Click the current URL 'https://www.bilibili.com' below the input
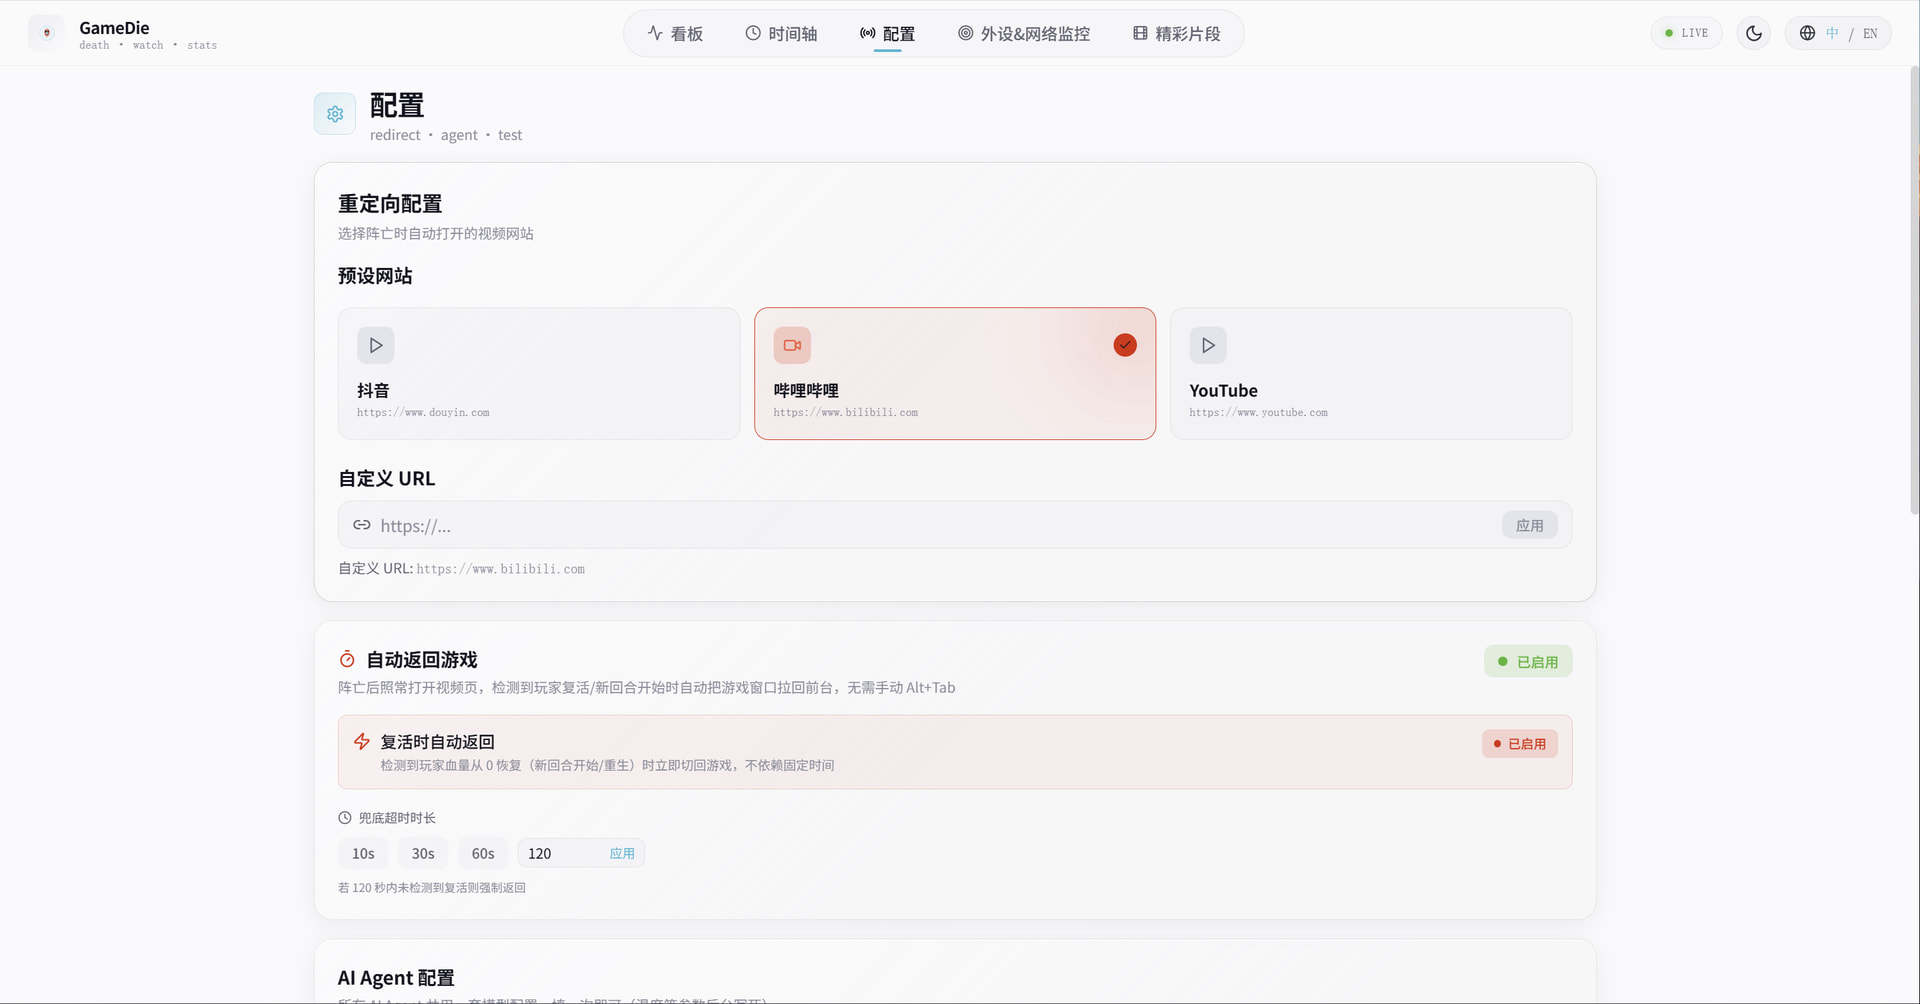The height and width of the screenshot is (1004, 1920). pos(501,569)
